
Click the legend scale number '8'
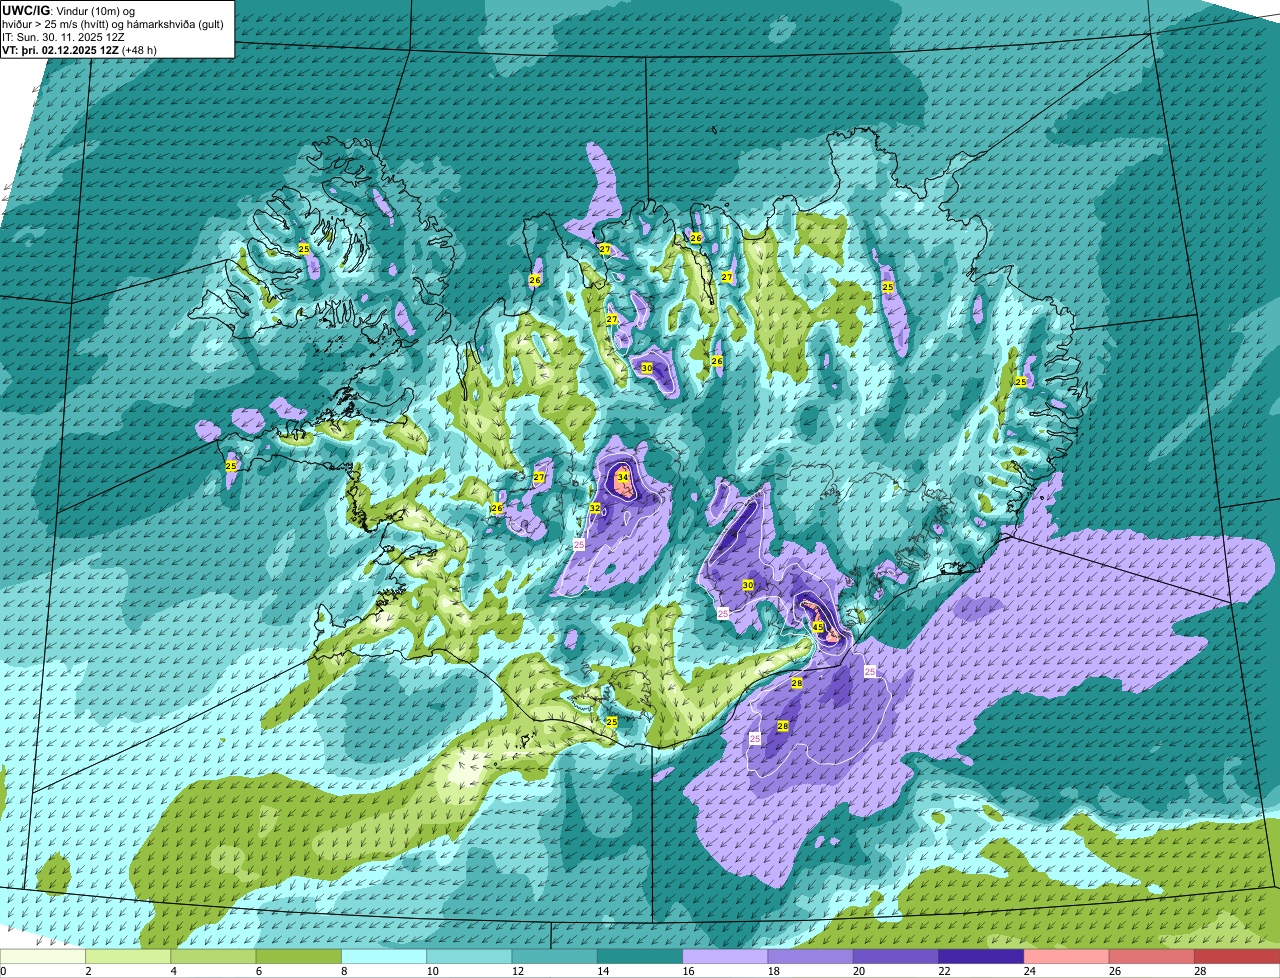[x=343, y=971]
